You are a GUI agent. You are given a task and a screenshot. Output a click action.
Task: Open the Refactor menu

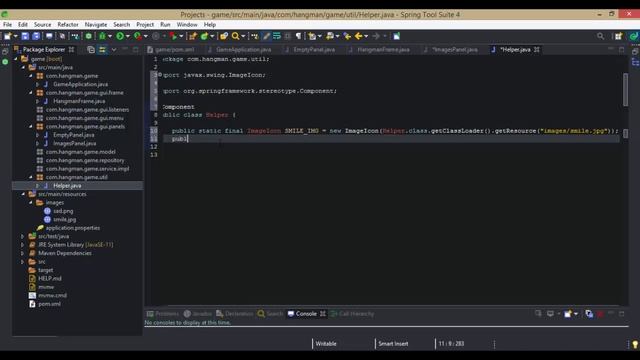click(68, 24)
